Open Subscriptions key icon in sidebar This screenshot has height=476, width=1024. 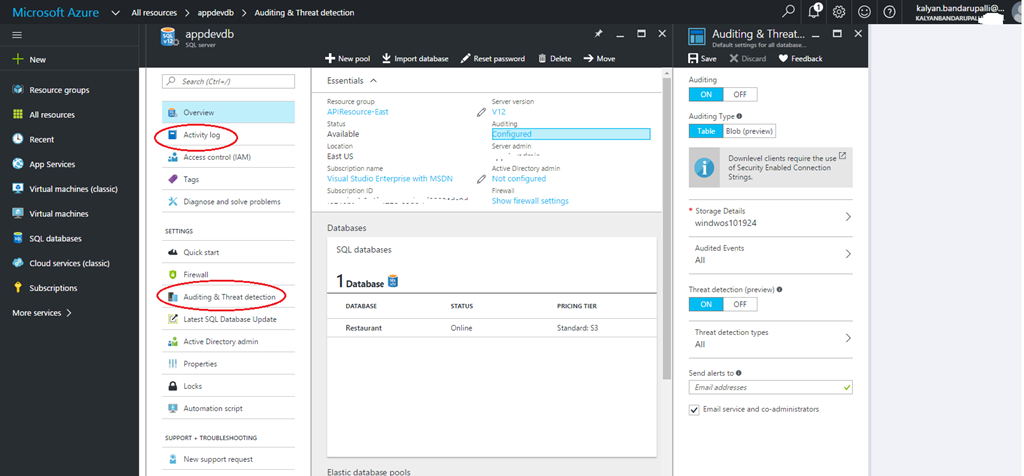coord(18,288)
